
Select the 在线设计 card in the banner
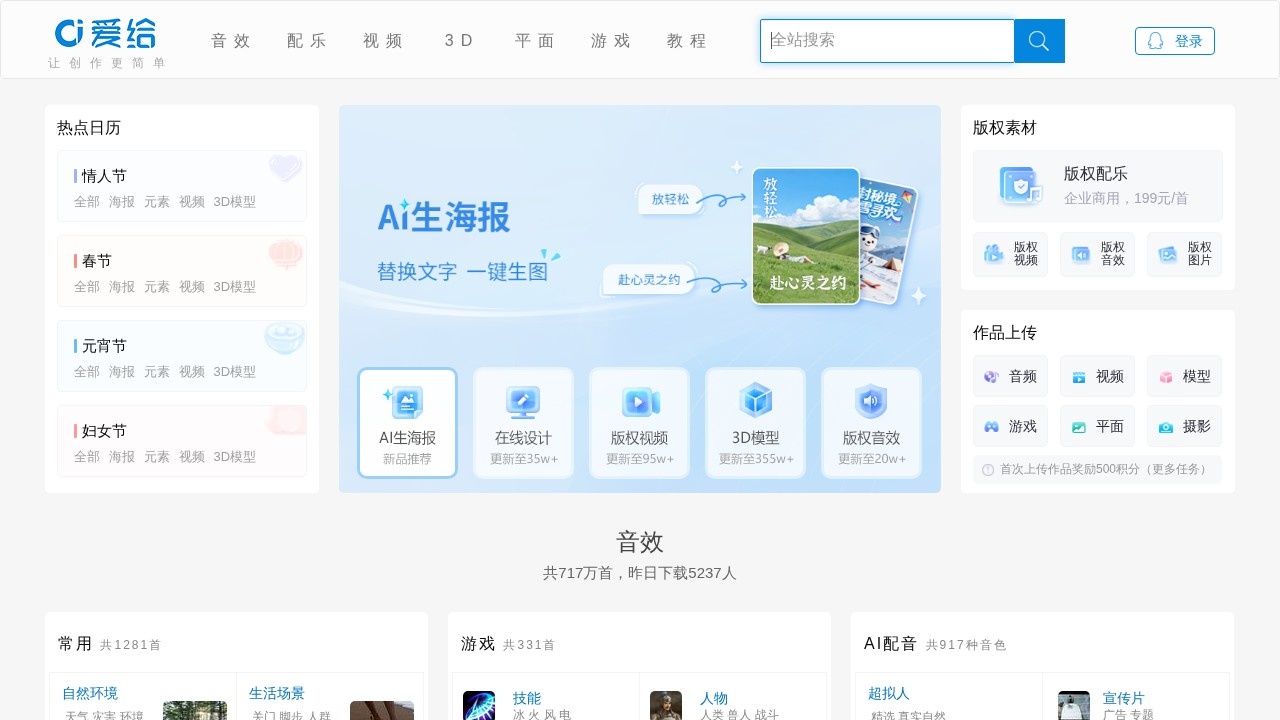(523, 420)
